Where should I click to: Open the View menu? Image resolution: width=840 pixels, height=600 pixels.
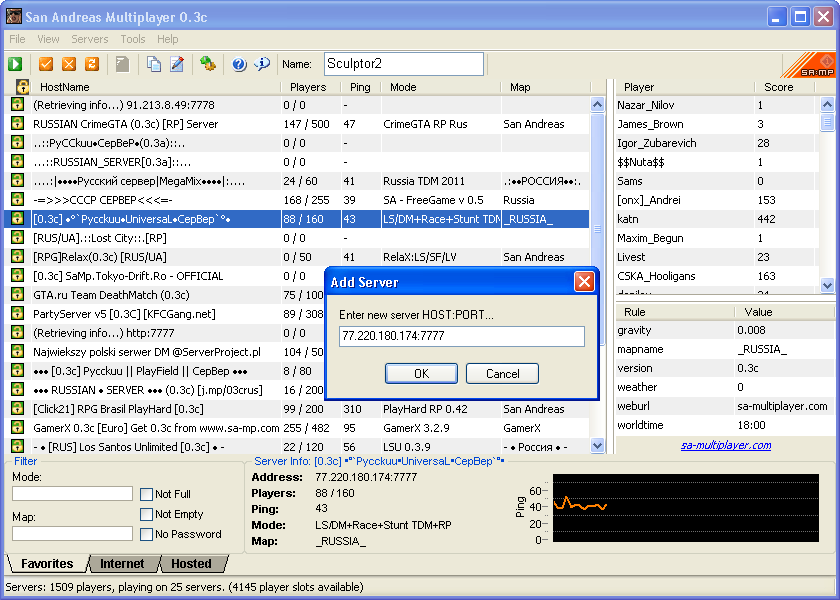(x=48, y=39)
